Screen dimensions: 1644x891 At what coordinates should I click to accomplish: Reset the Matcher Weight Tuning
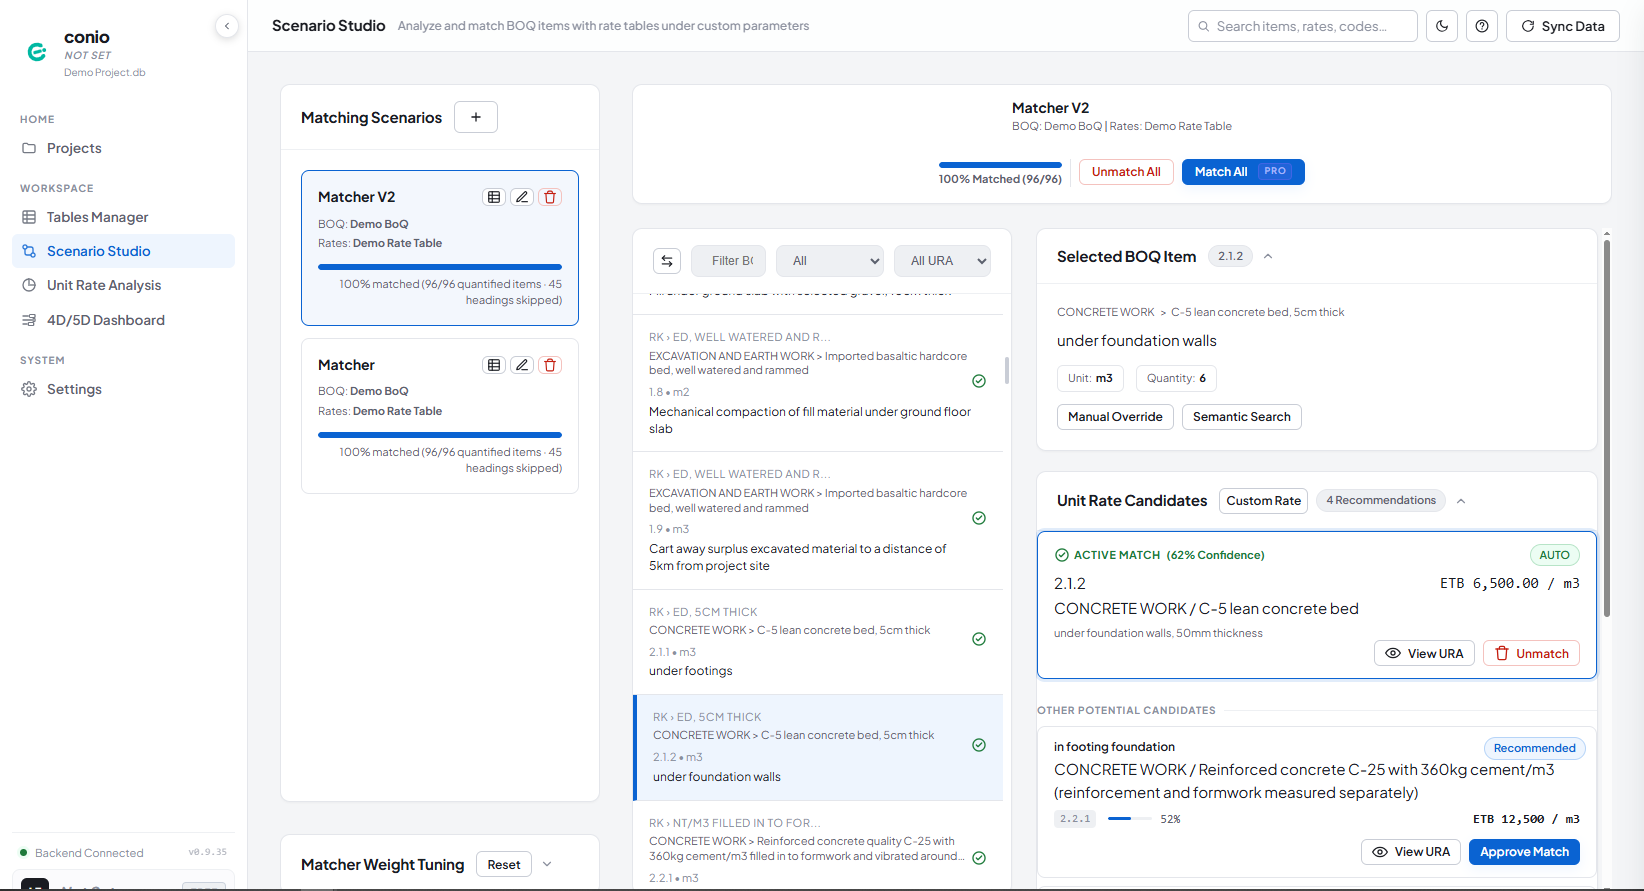pyautogui.click(x=504, y=865)
